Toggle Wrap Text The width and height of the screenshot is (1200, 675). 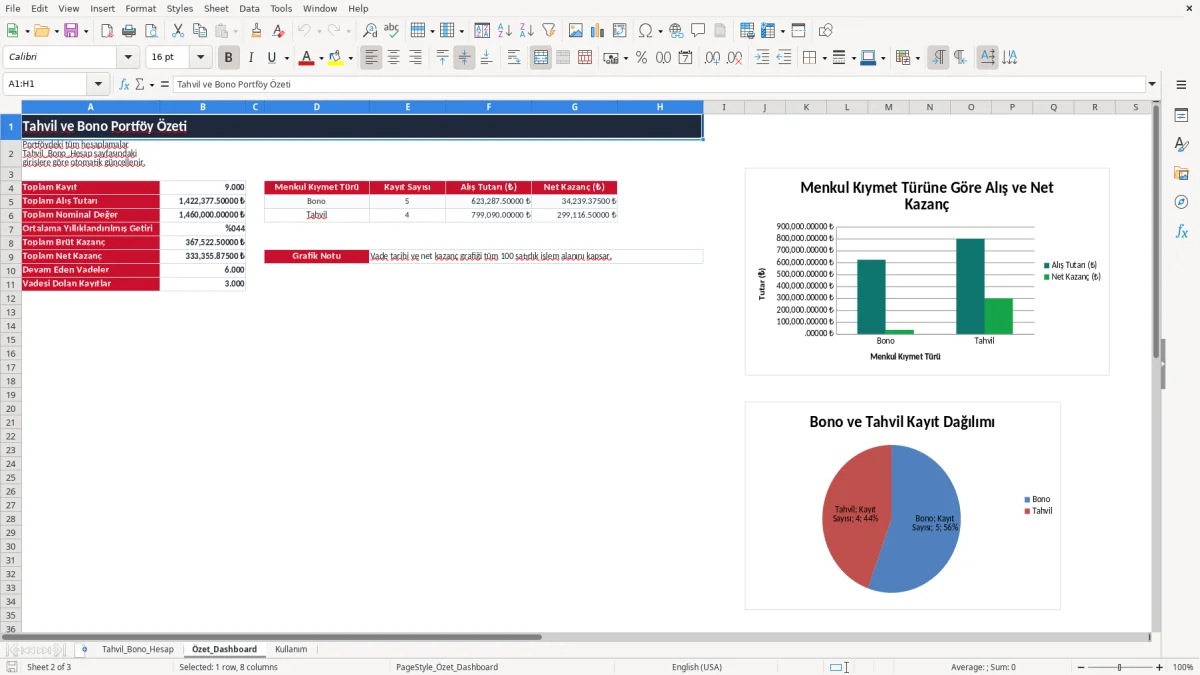coord(514,58)
